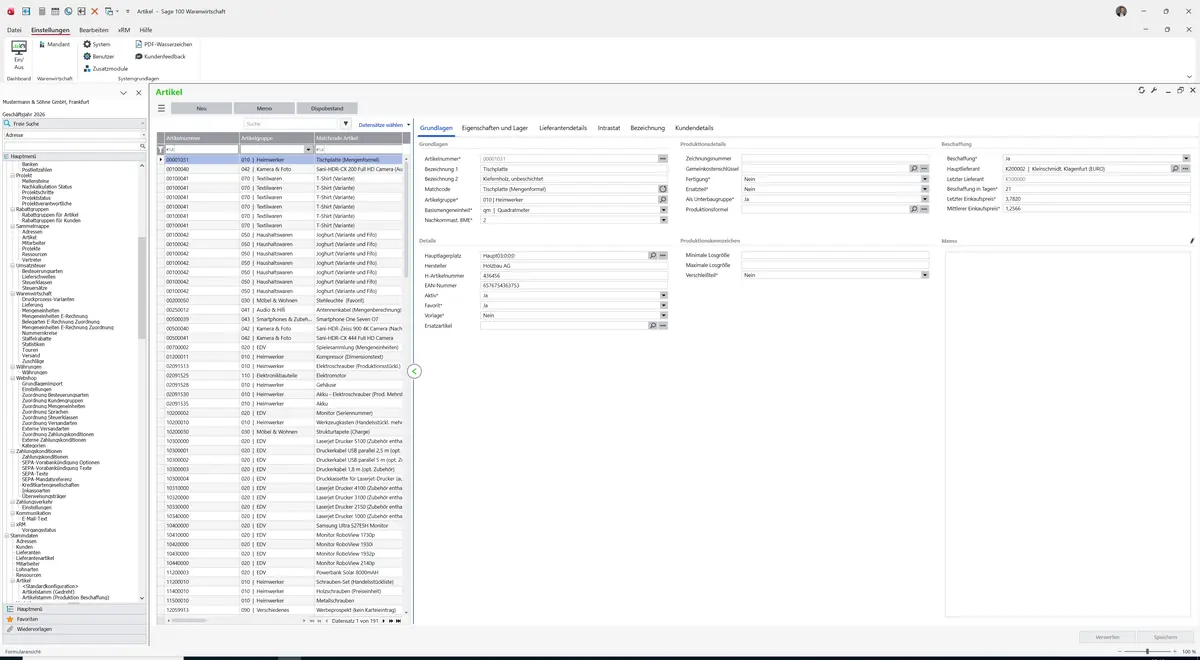Click wrench icon in Artikel window header
The height and width of the screenshot is (660, 1200).
click(1154, 90)
